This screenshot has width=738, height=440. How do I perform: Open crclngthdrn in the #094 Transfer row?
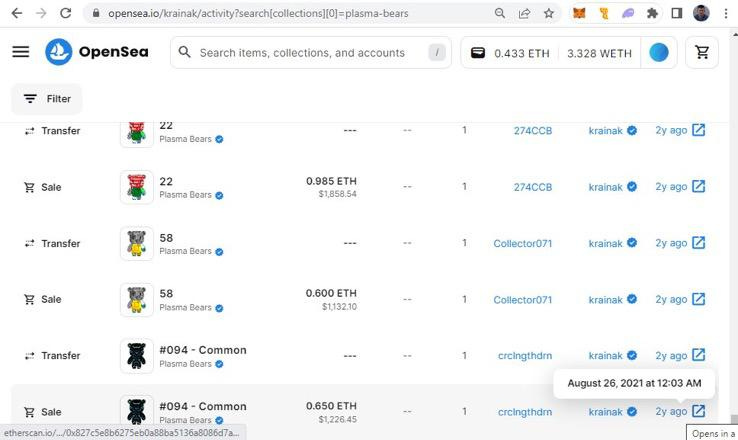[525, 356]
